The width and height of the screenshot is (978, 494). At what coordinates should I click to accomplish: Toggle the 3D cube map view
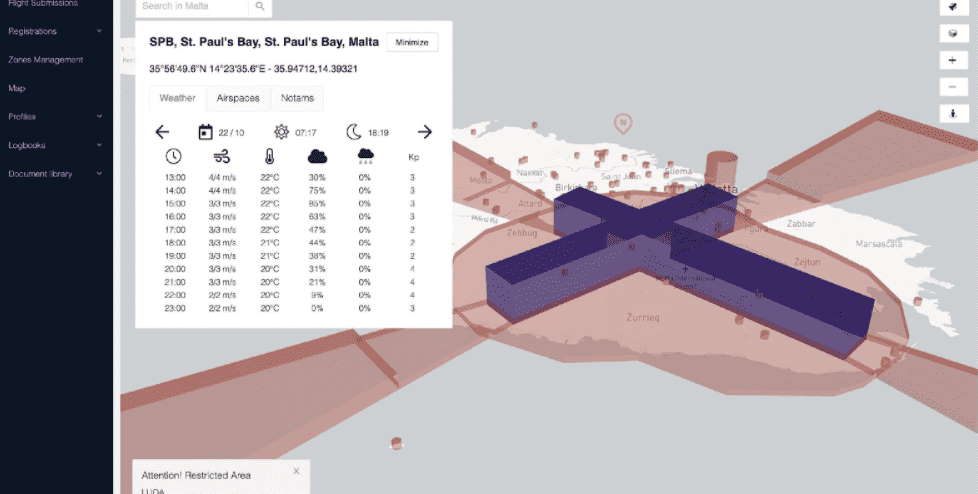tap(954, 33)
